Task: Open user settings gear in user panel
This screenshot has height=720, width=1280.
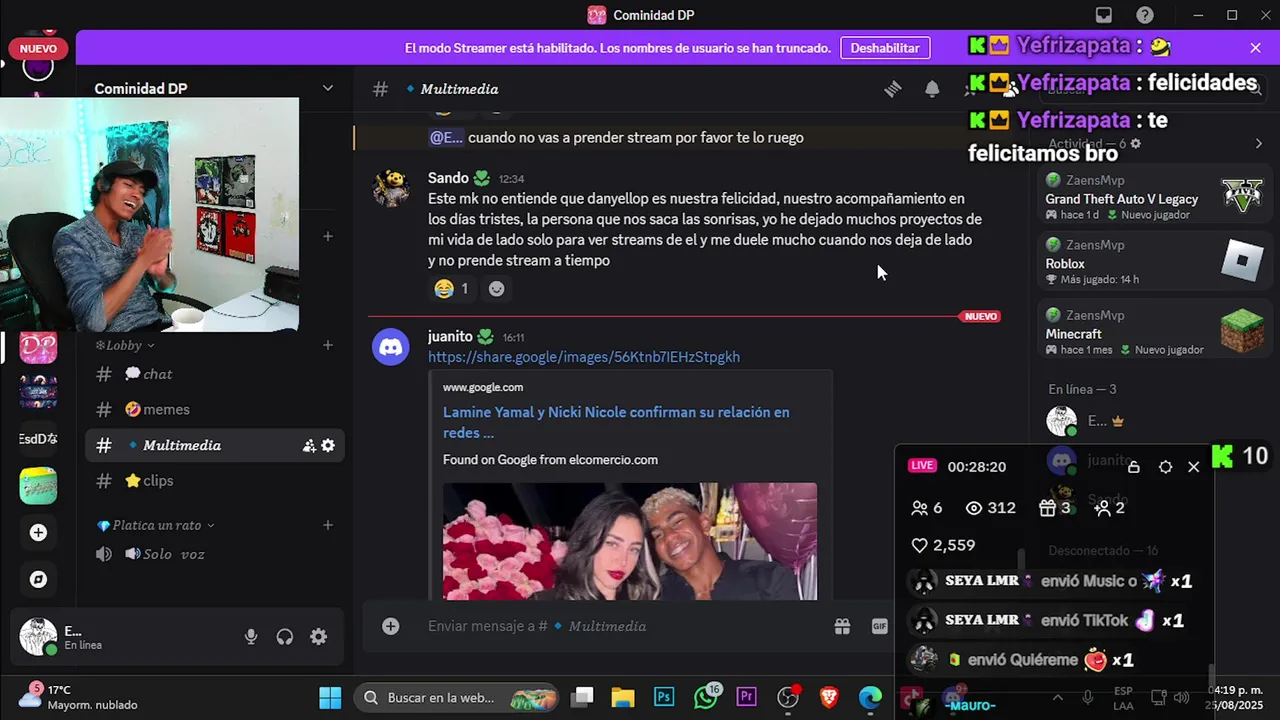Action: pos(318,637)
